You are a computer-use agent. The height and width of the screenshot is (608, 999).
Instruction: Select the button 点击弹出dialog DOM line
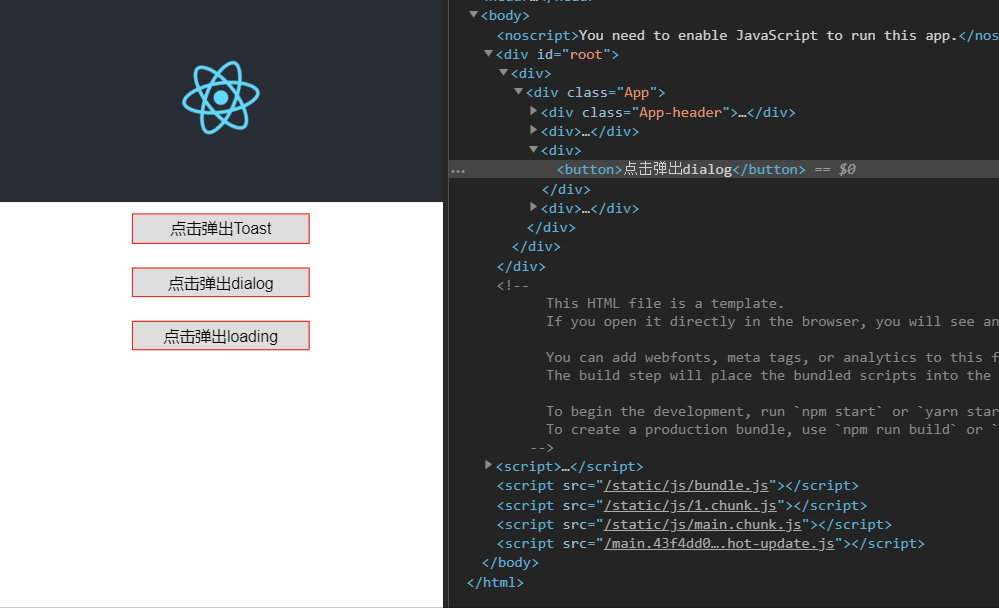pos(724,169)
